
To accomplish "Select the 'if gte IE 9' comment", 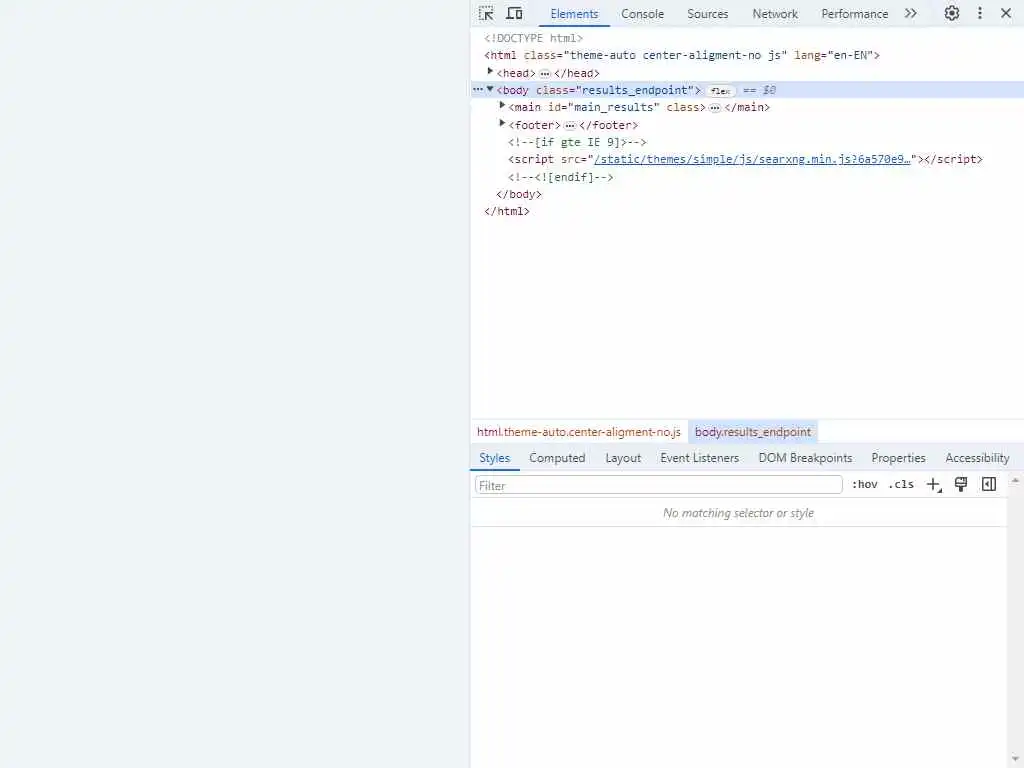I will pyautogui.click(x=577, y=142).
